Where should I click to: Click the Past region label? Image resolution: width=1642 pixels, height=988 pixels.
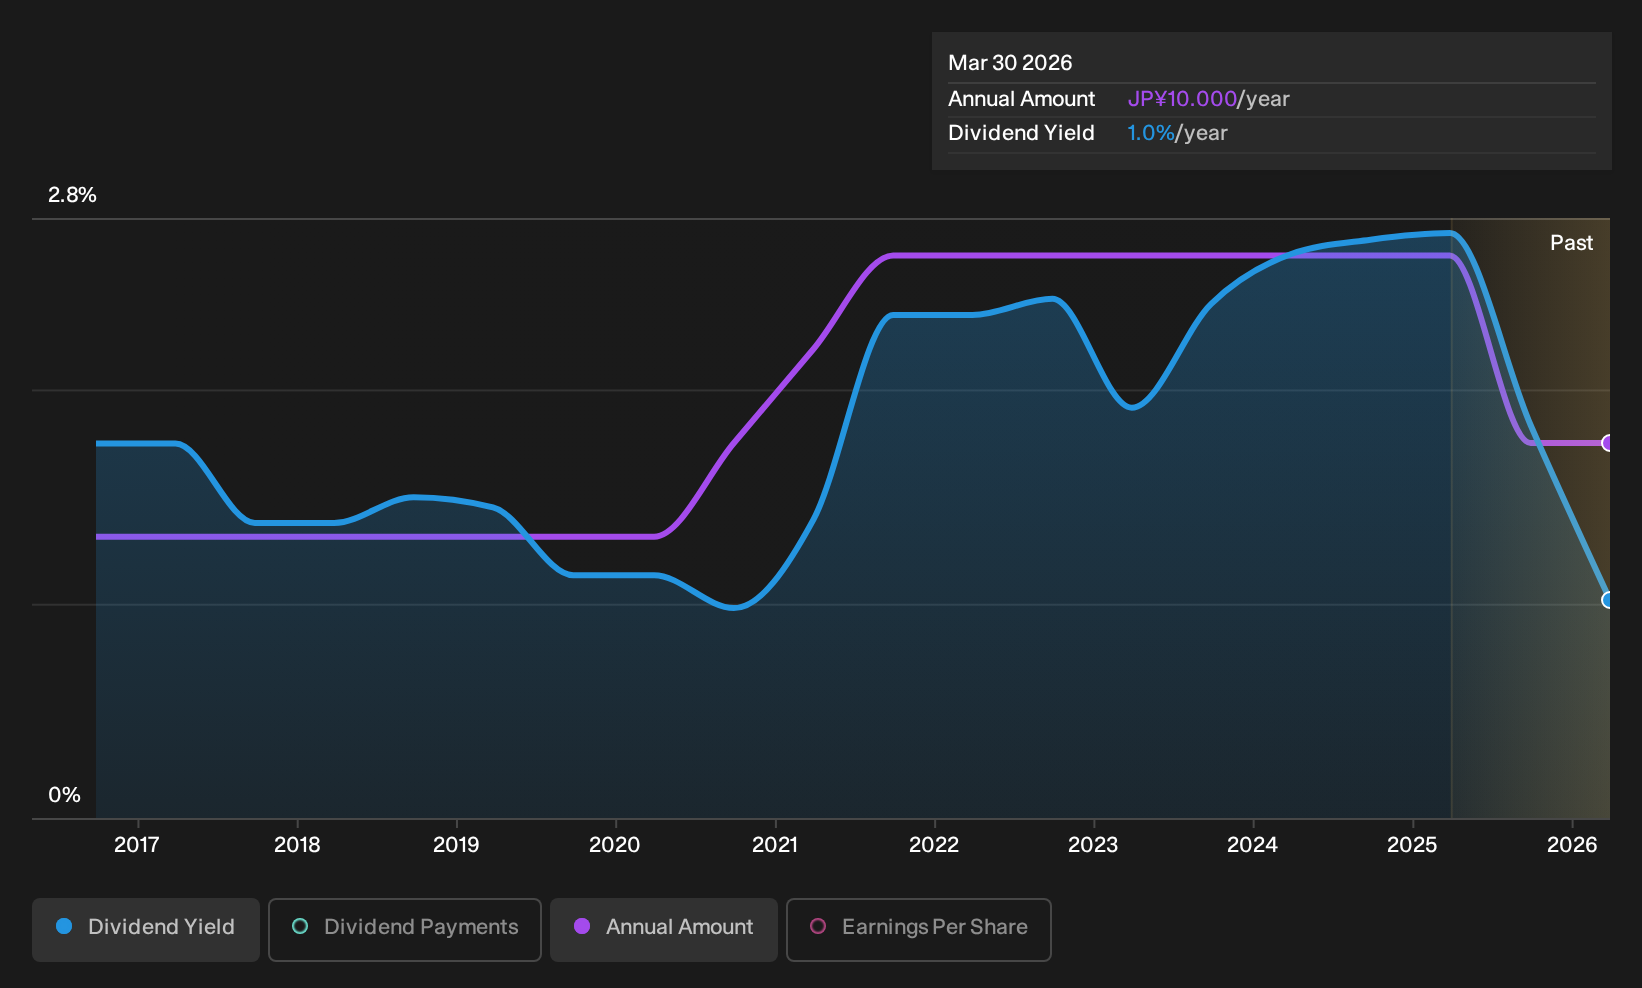coord(1571,243)
